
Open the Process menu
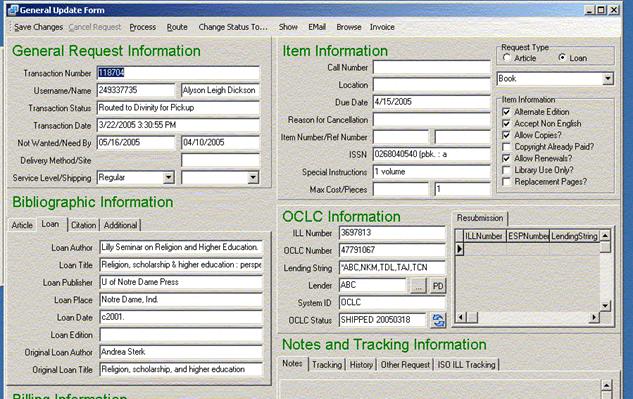click(x=143, y=27)
